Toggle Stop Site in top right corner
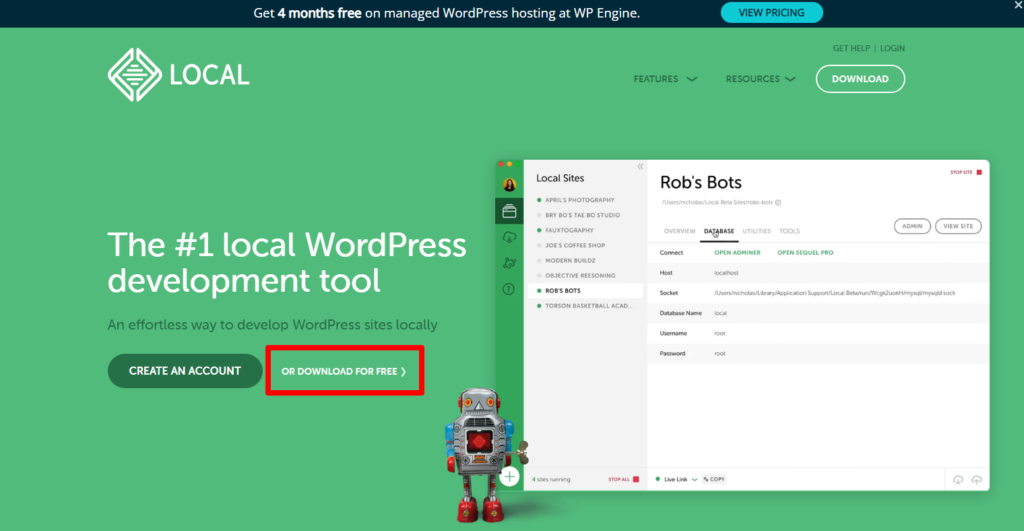The image size is (1024, 531). 965,172
